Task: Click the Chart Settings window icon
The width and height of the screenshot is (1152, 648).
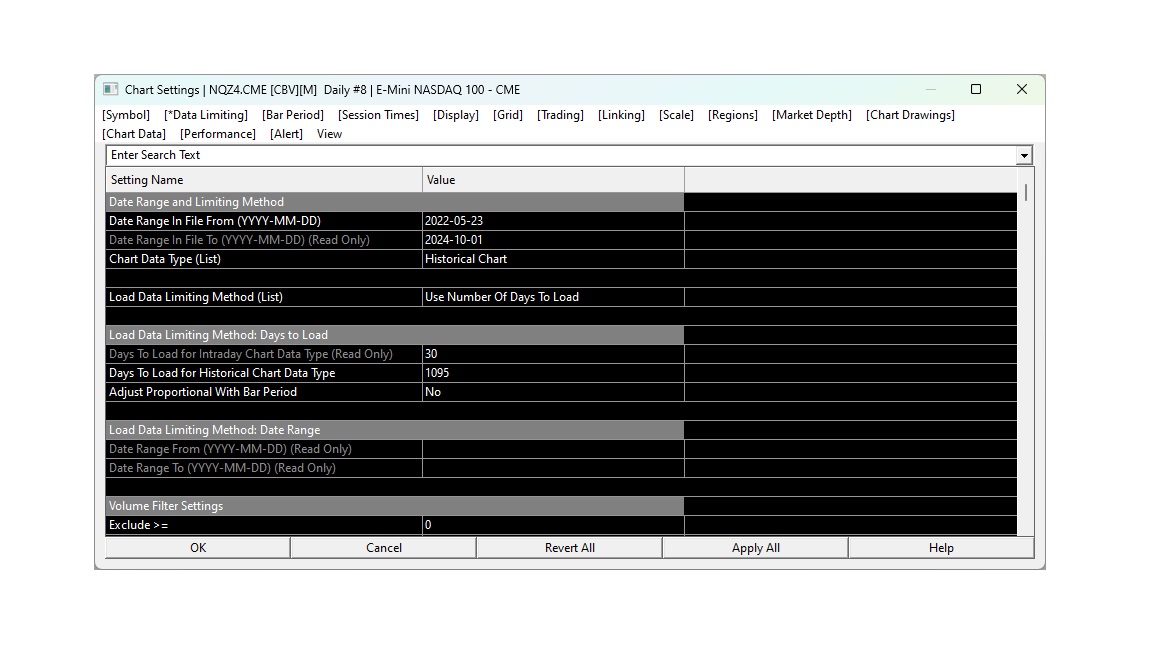Action: point(110,90)
